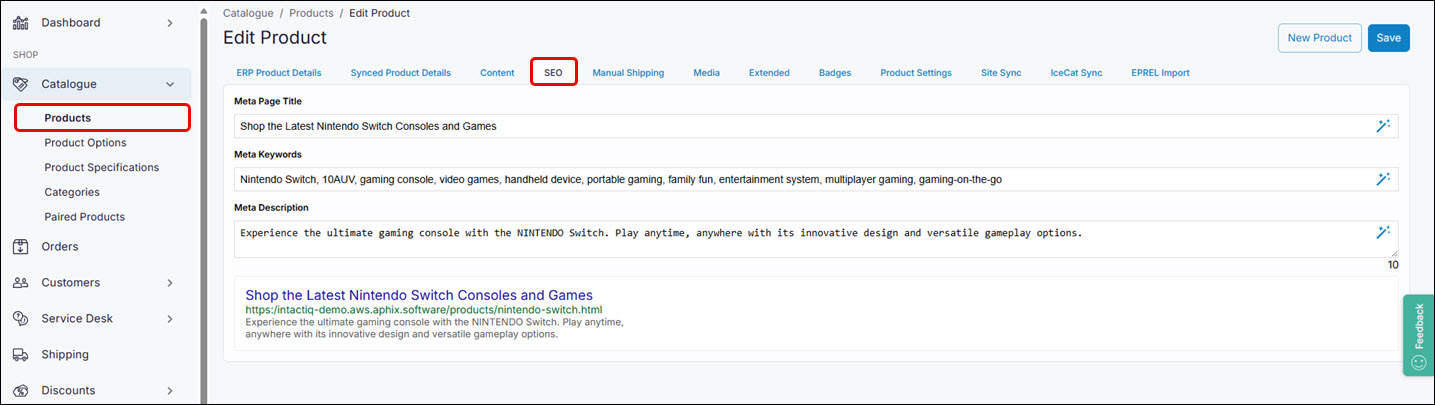Click the blue search preview title
This screenshot has width=1435, height=405.
pos(419,295)
